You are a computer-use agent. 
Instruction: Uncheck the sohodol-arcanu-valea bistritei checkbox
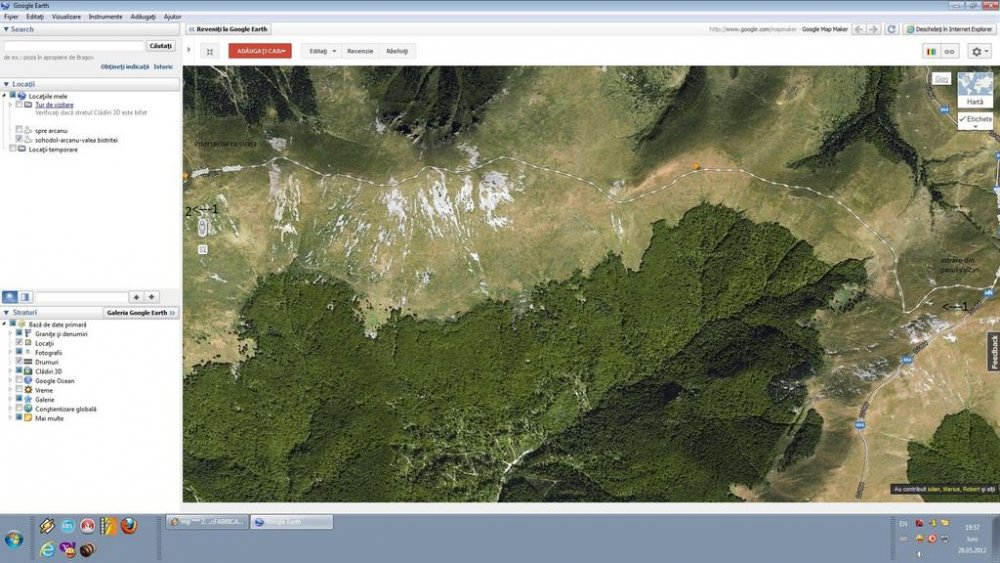coord(19,139)
